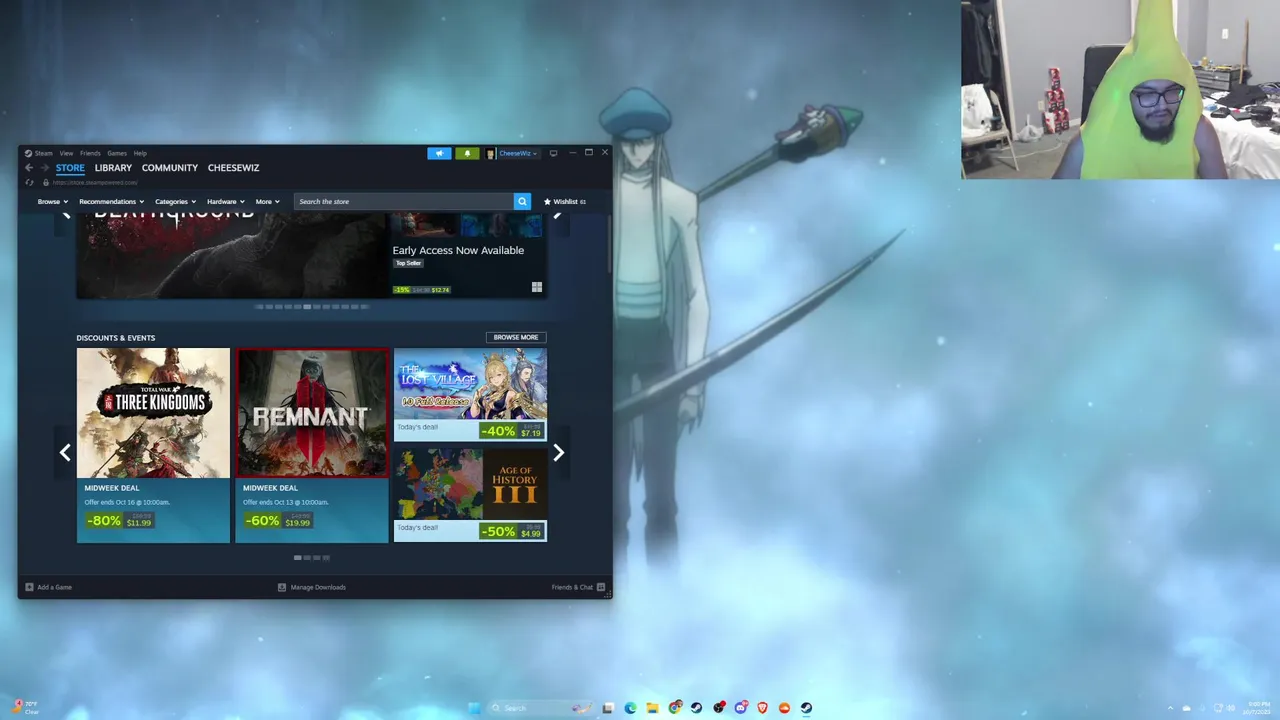
Task: Open the orange cloud app in taskbar
Action: point(784,708)
